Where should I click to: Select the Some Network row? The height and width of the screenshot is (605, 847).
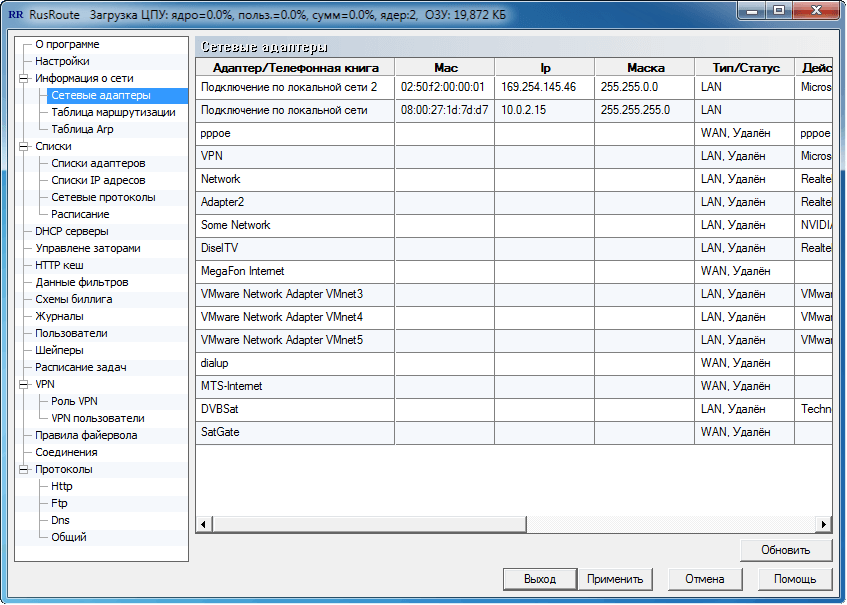pyautogui.click(x=514, y=225)
